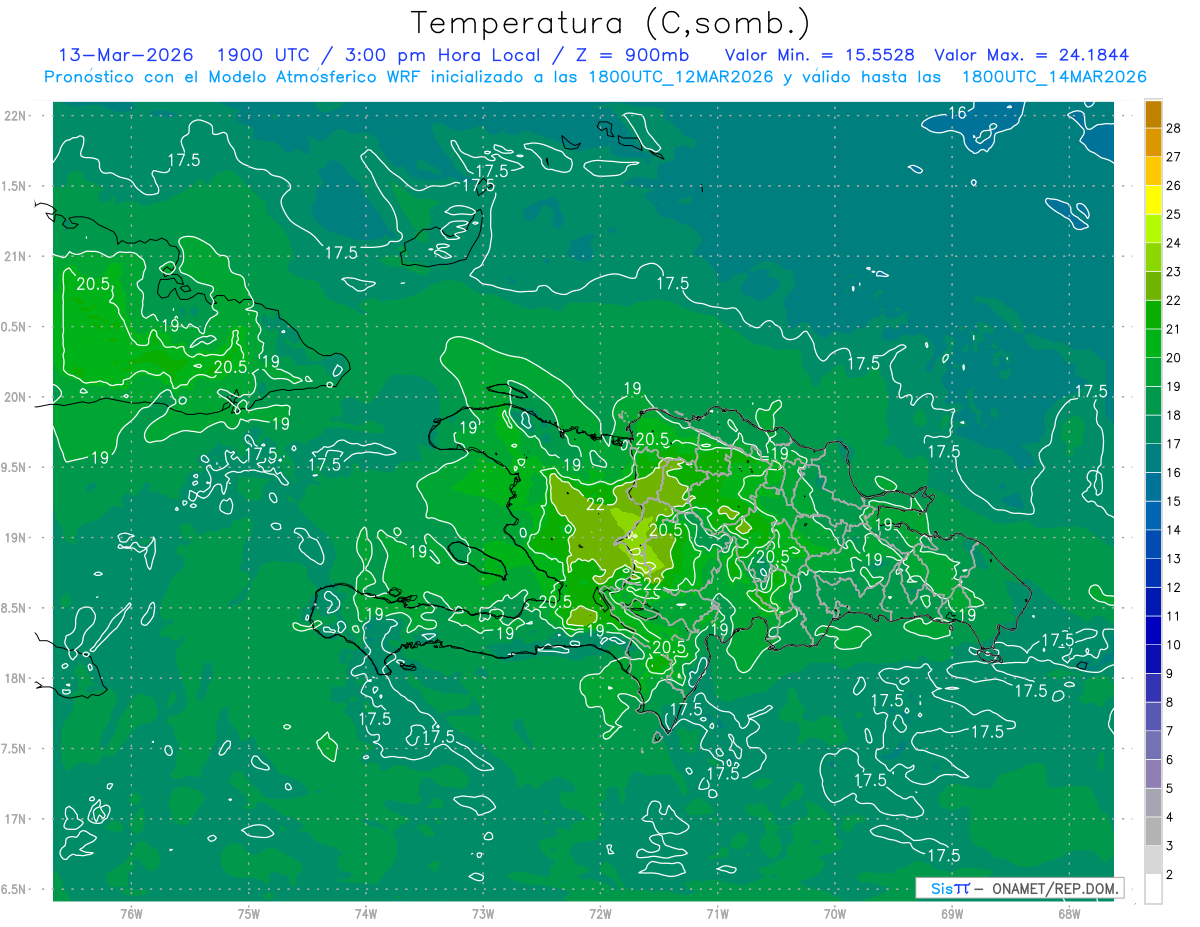This screenshot has width=1200, height=927.
Task: Click the 70W longitude axis label
Action: 835,914
